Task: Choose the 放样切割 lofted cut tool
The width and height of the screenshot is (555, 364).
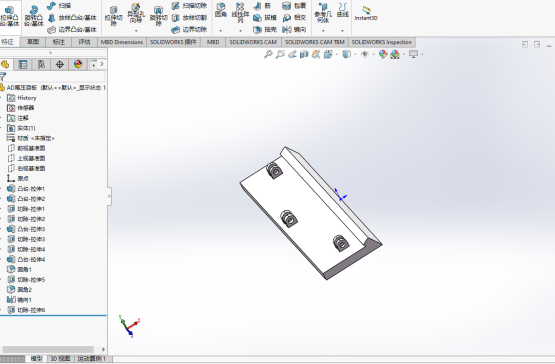Action: tap(189, 18)
